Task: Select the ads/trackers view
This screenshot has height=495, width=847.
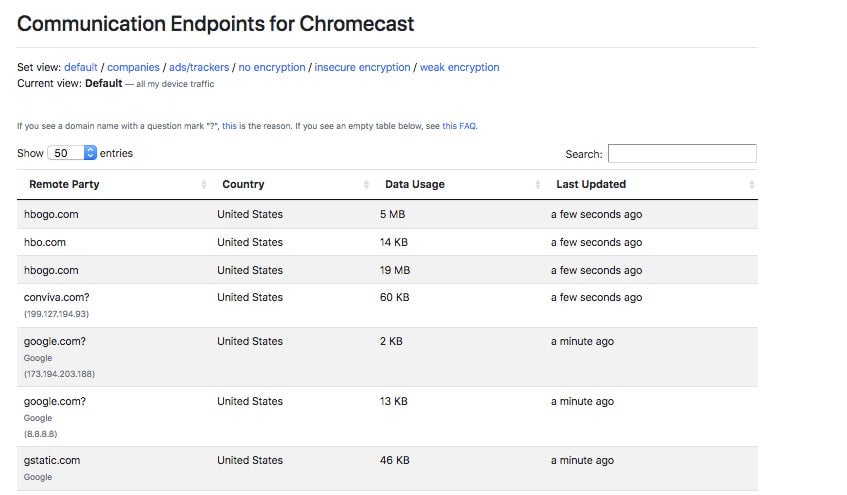Action: [x=198, y=67]
